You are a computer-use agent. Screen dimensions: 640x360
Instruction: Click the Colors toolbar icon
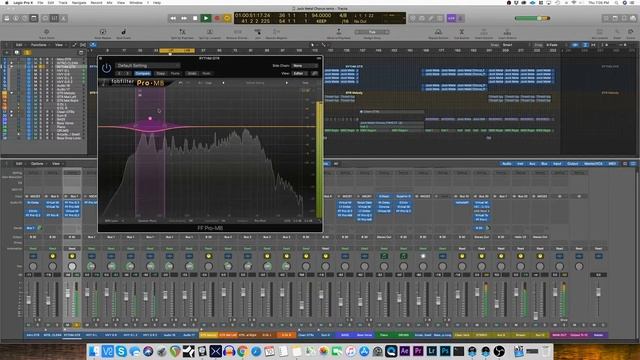[630, 32]
